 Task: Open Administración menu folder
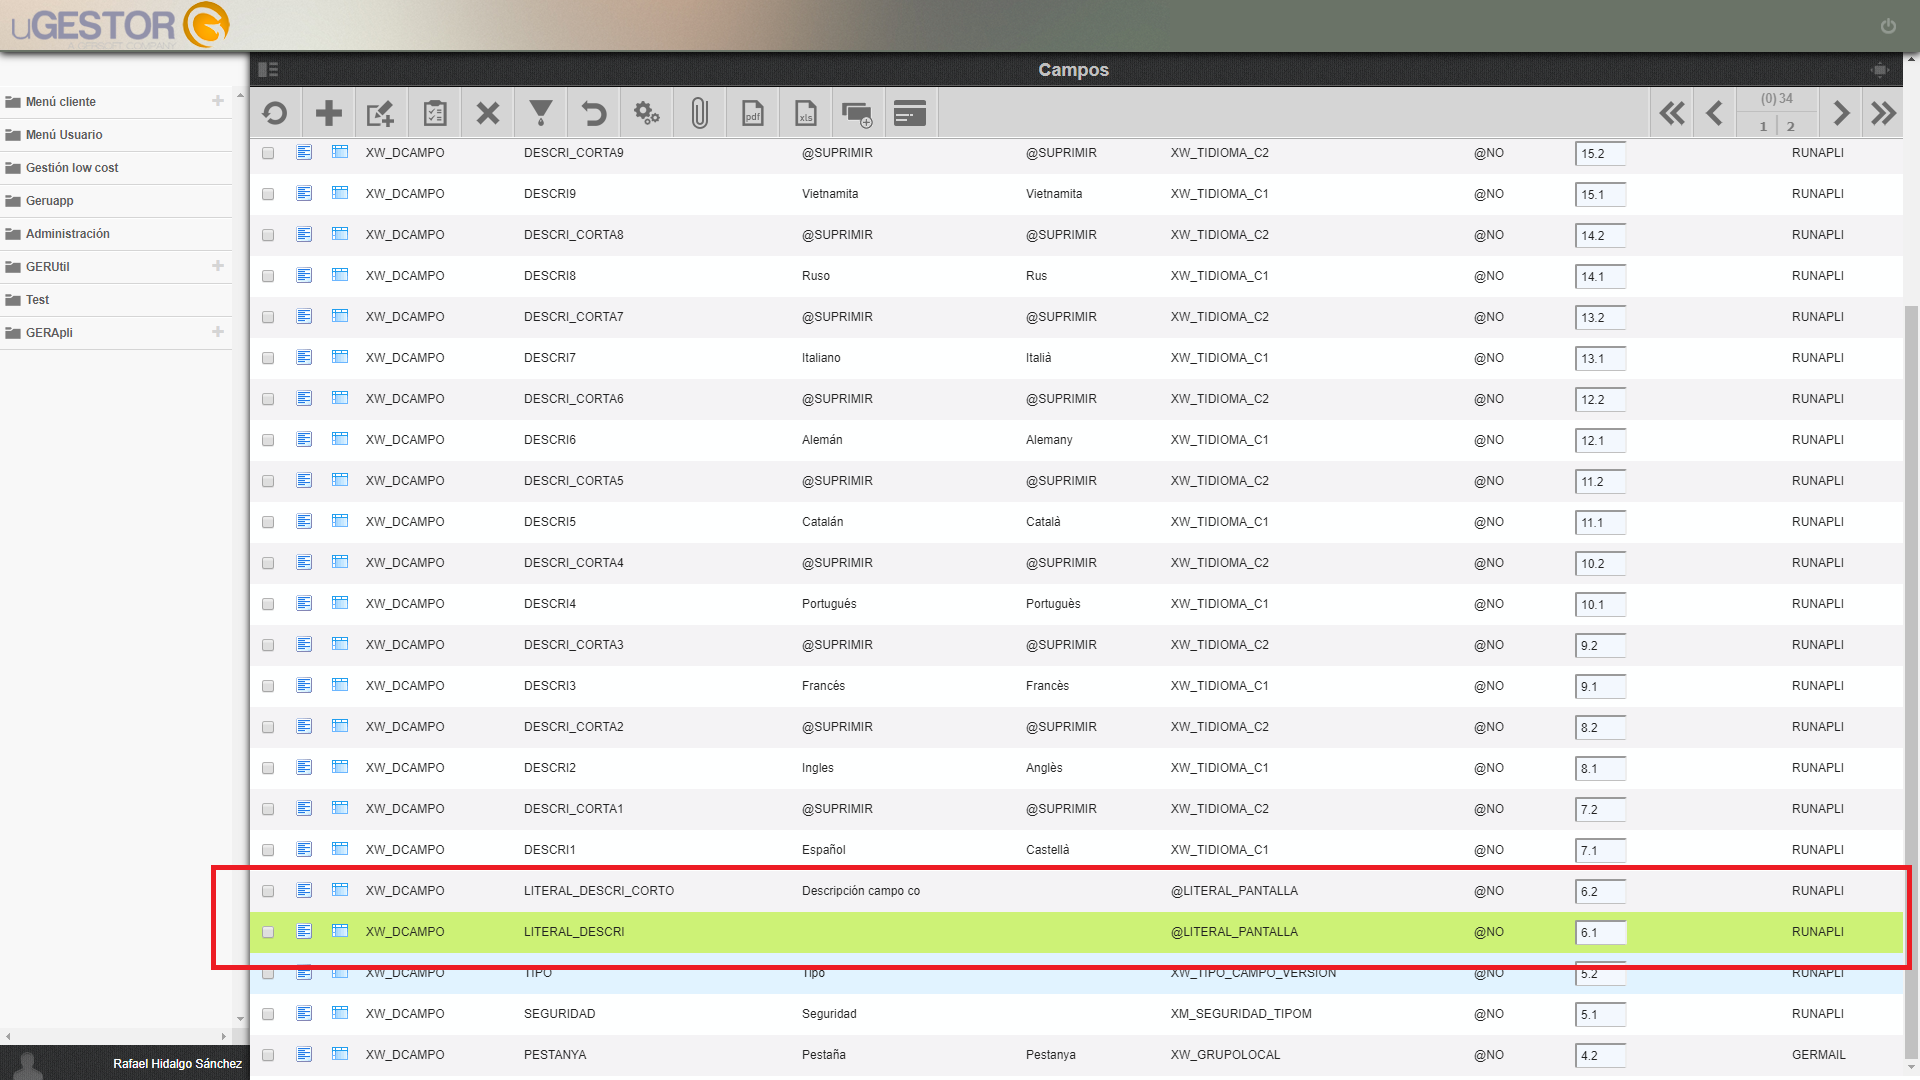pyautogui.click(x=68, y=234)
